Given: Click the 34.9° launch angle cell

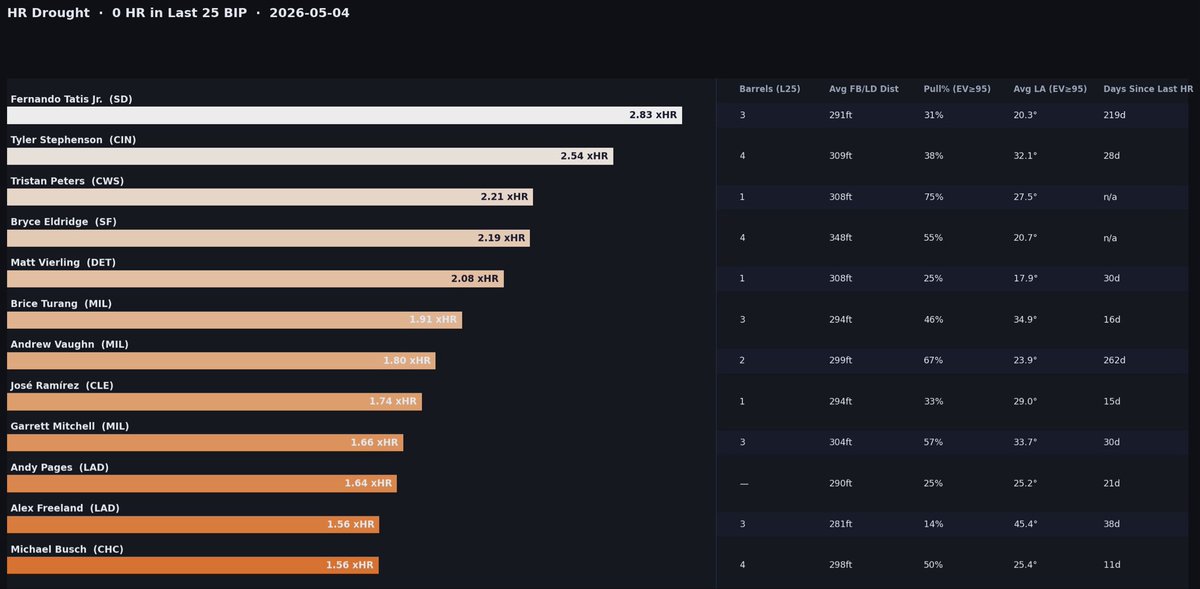Looking at the screenshot, I should pyautogui.click(x=1025, y=320).
